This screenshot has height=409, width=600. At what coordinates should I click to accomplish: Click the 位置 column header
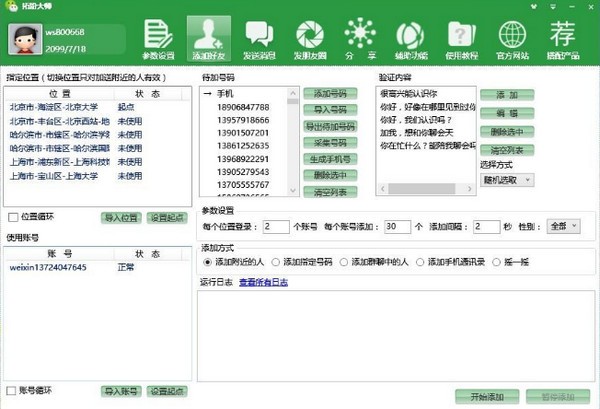pos(60,94)
